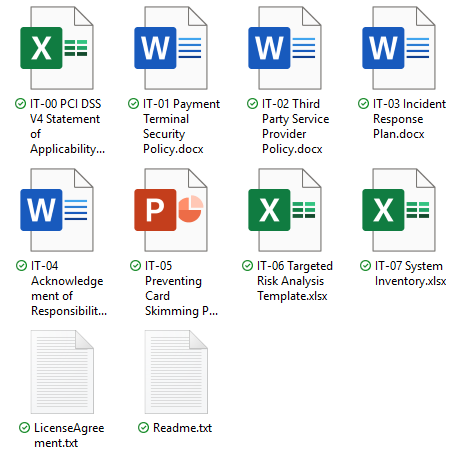Click sync status checkmark beside IT-06 Targeted
Image resolution: width=463 pixels, height=463 pixels.
(247, 266)
